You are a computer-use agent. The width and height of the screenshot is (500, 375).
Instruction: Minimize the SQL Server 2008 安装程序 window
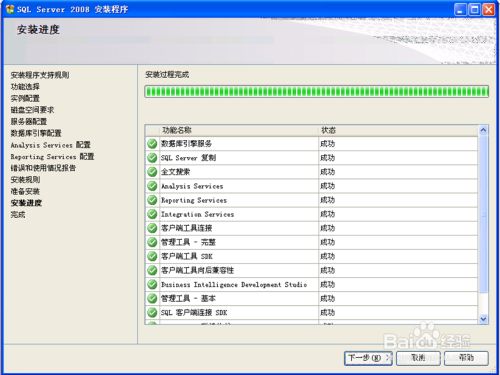[x=460, y=9]
